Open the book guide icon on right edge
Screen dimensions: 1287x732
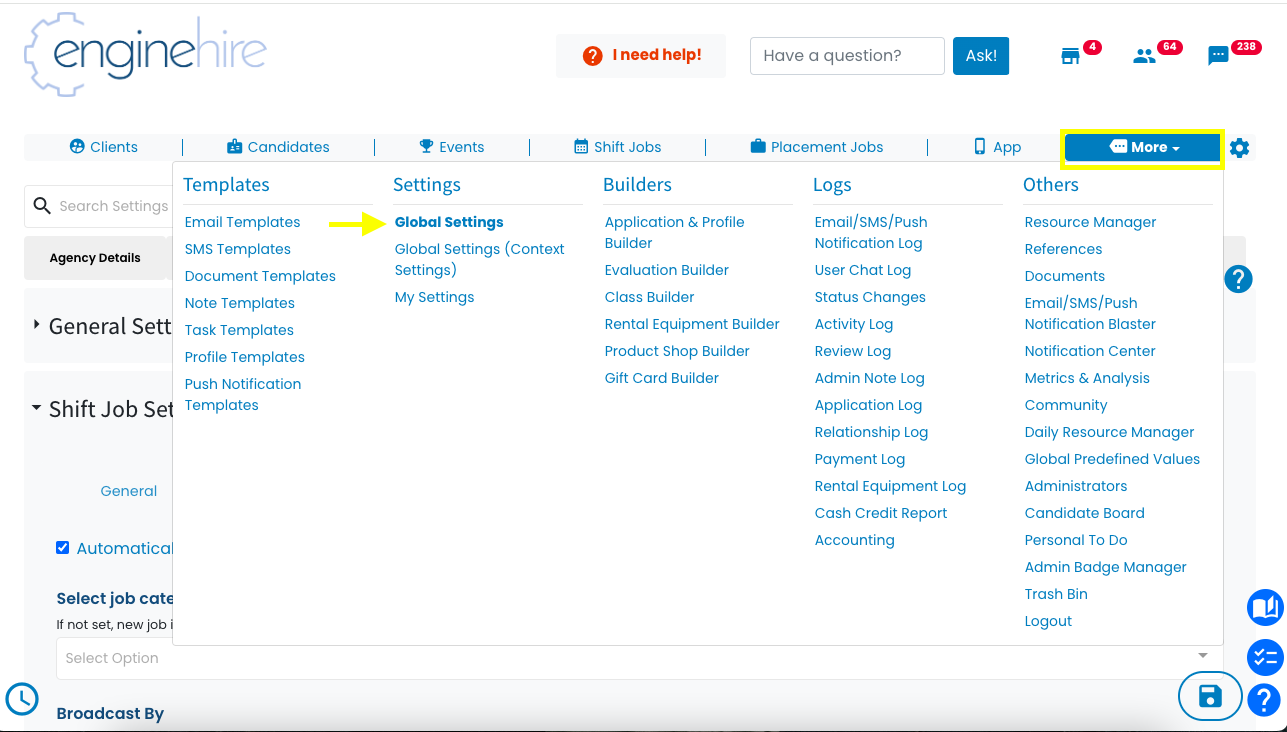pyautogui.click(x=1265, y=607)
